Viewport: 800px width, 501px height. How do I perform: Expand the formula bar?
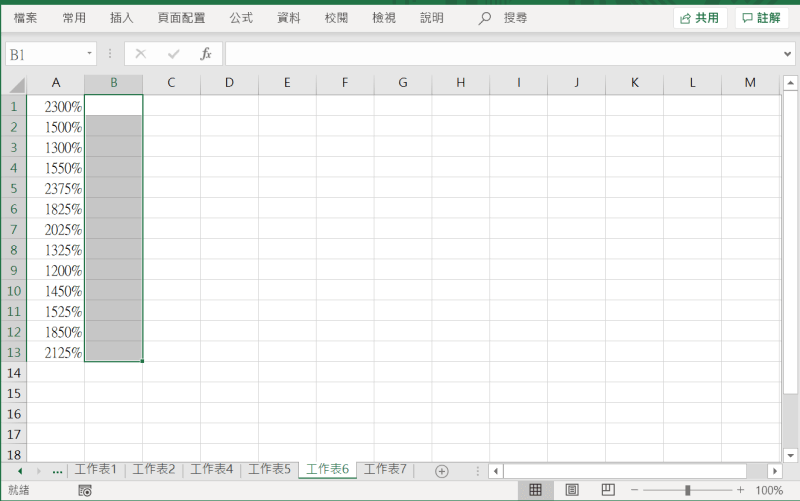[x=787, y=54]
